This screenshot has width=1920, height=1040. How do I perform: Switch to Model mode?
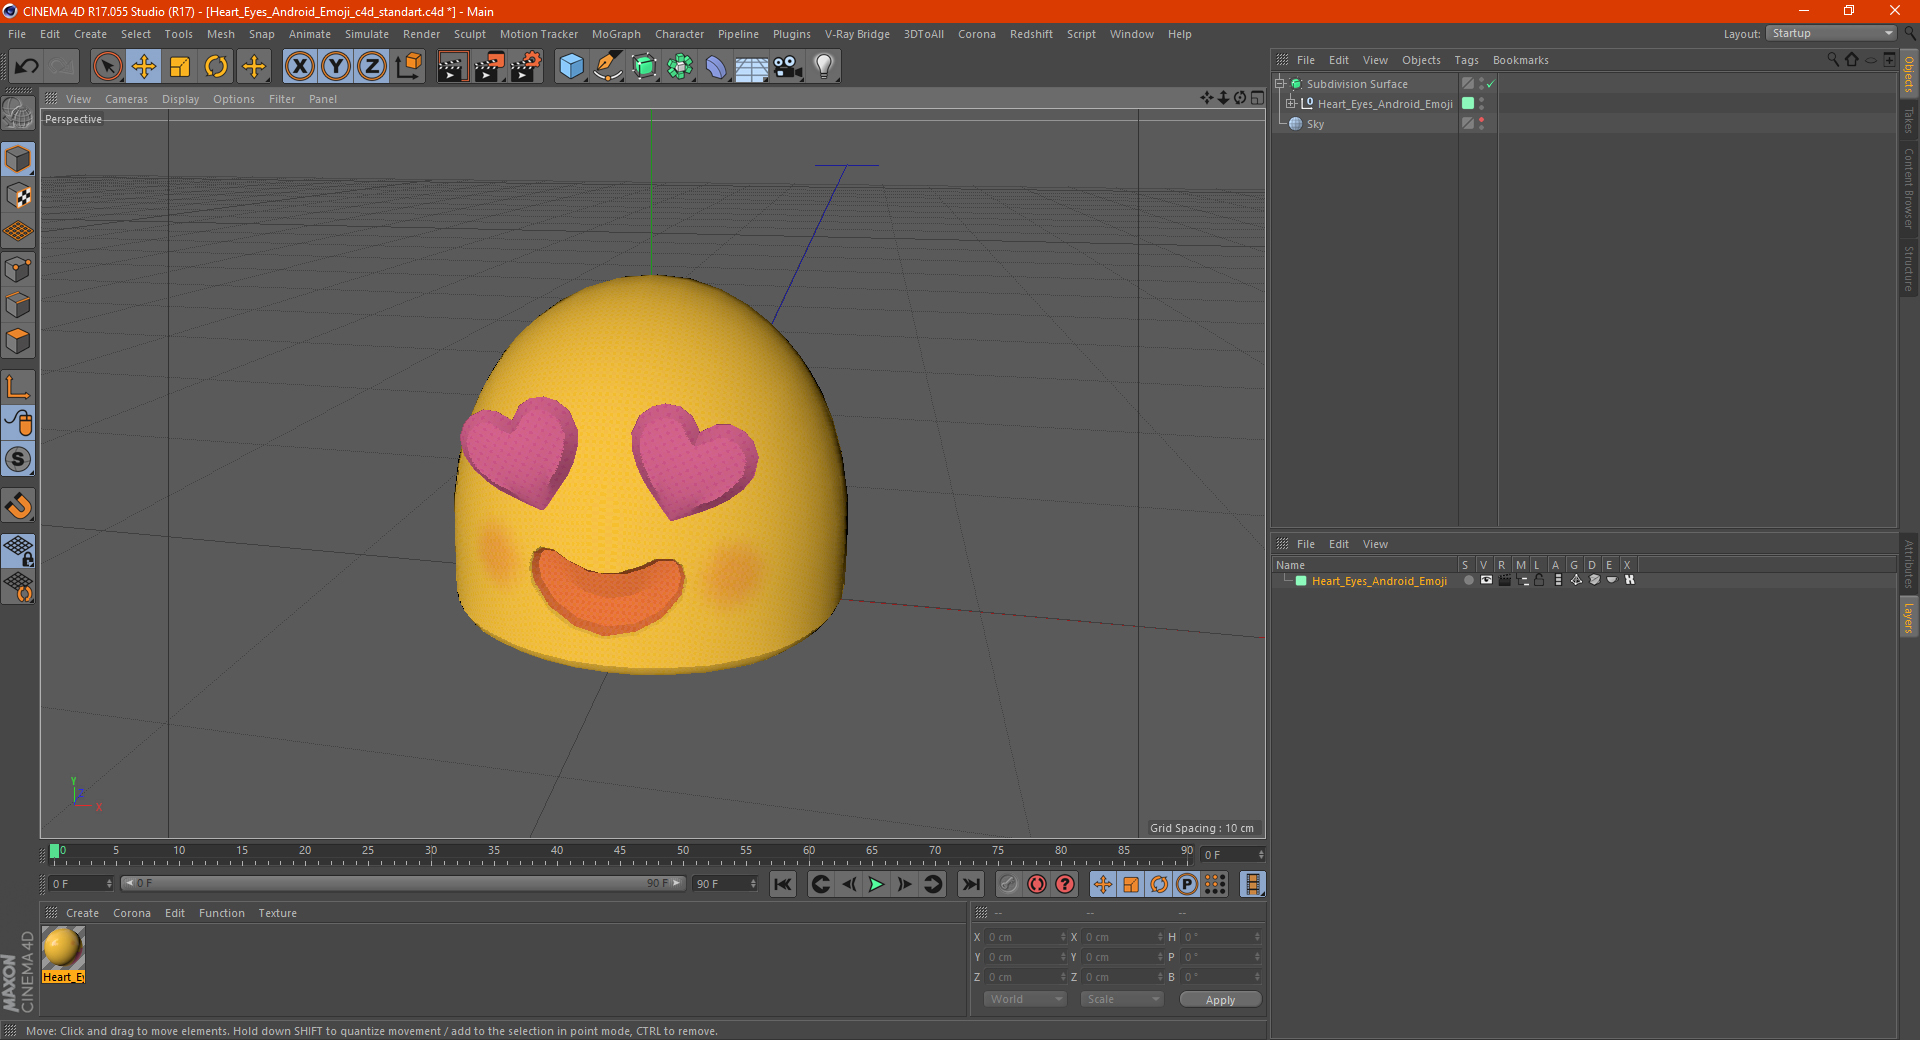click(18, 160)
